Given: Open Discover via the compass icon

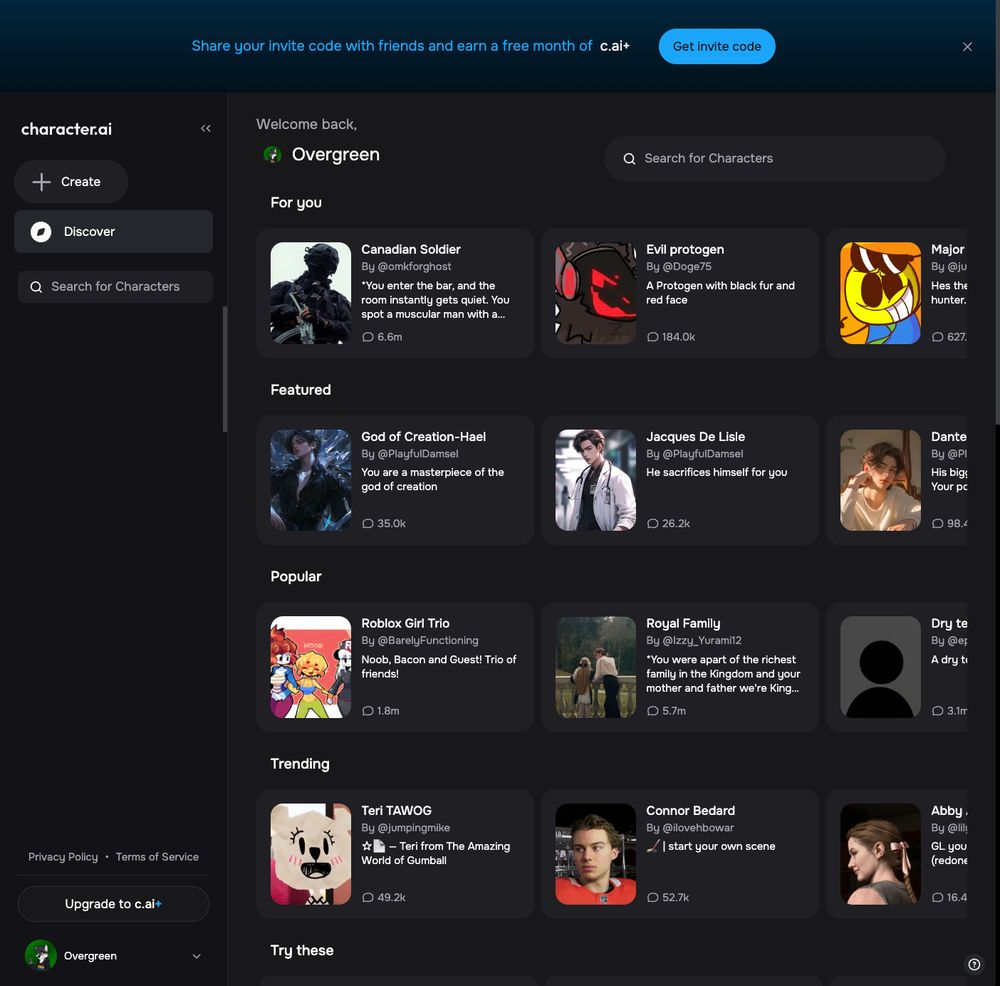Looking at the screenshot, I should tap(40, 231).
